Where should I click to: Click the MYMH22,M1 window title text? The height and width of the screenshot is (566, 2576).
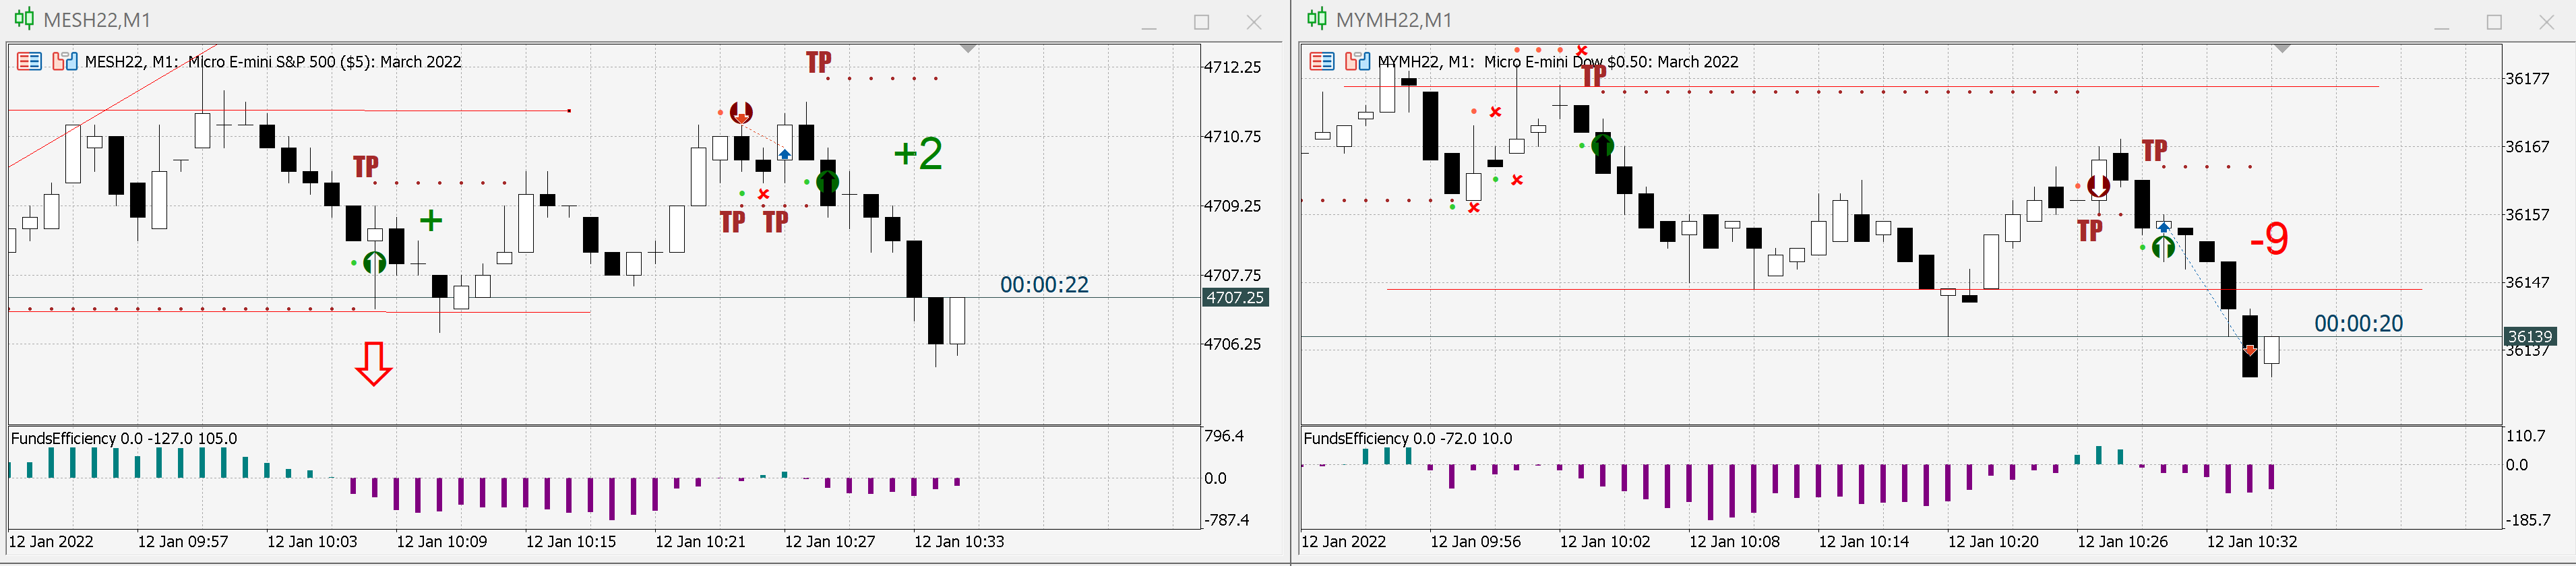pyautogui.click(x=1394, y=20)
